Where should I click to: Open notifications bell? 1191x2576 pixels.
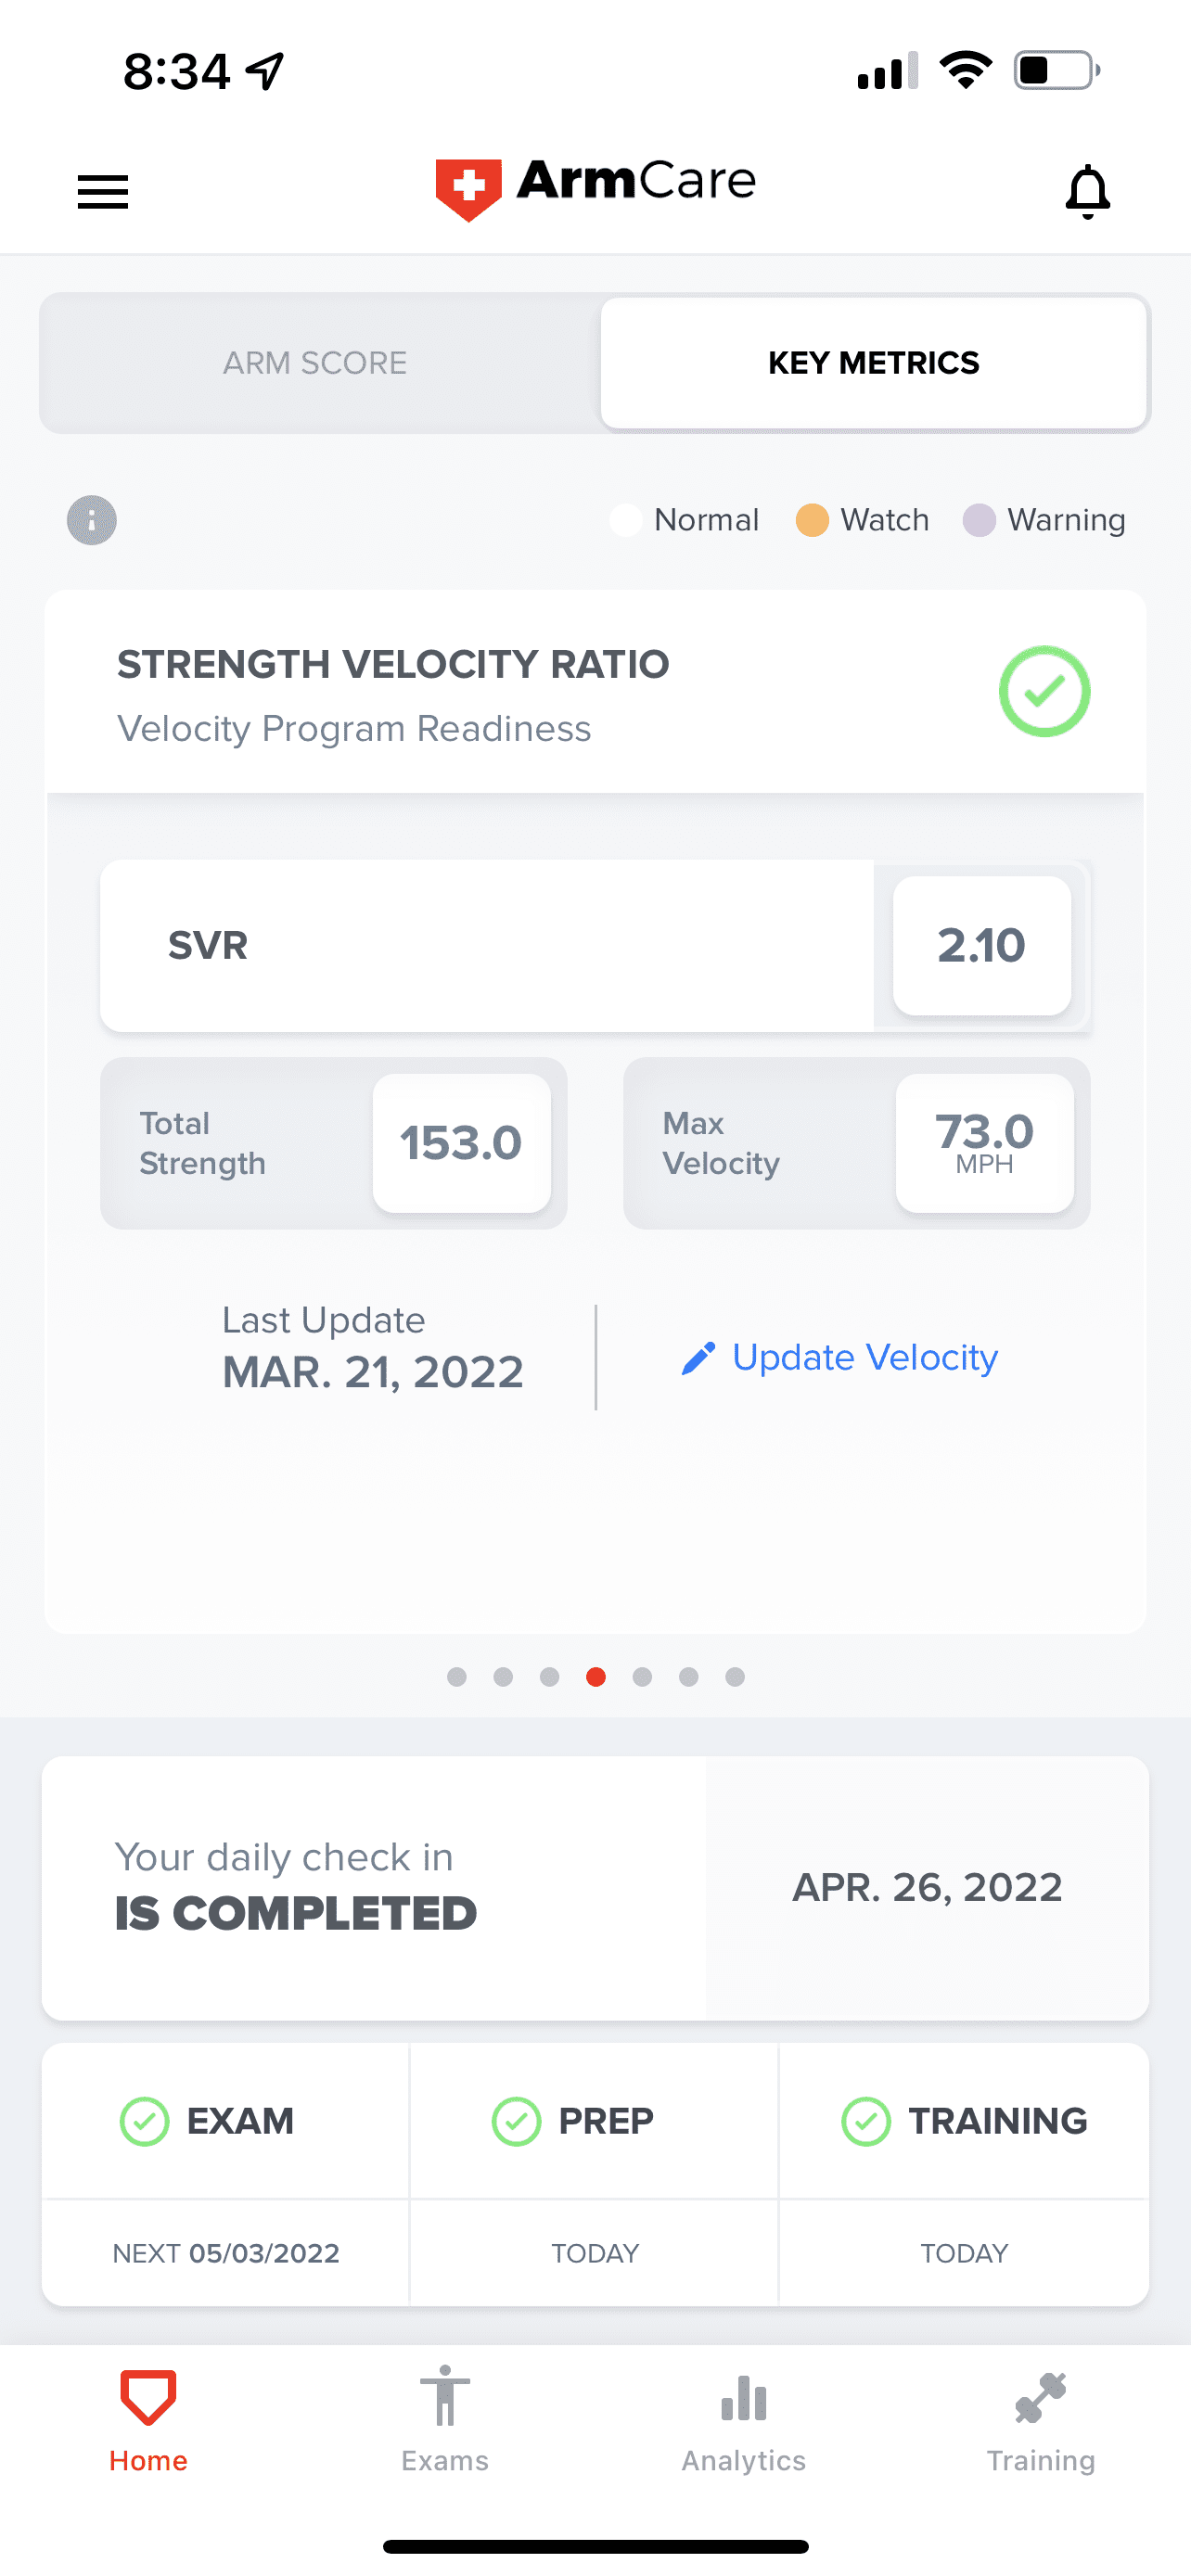coord(1087,191)
